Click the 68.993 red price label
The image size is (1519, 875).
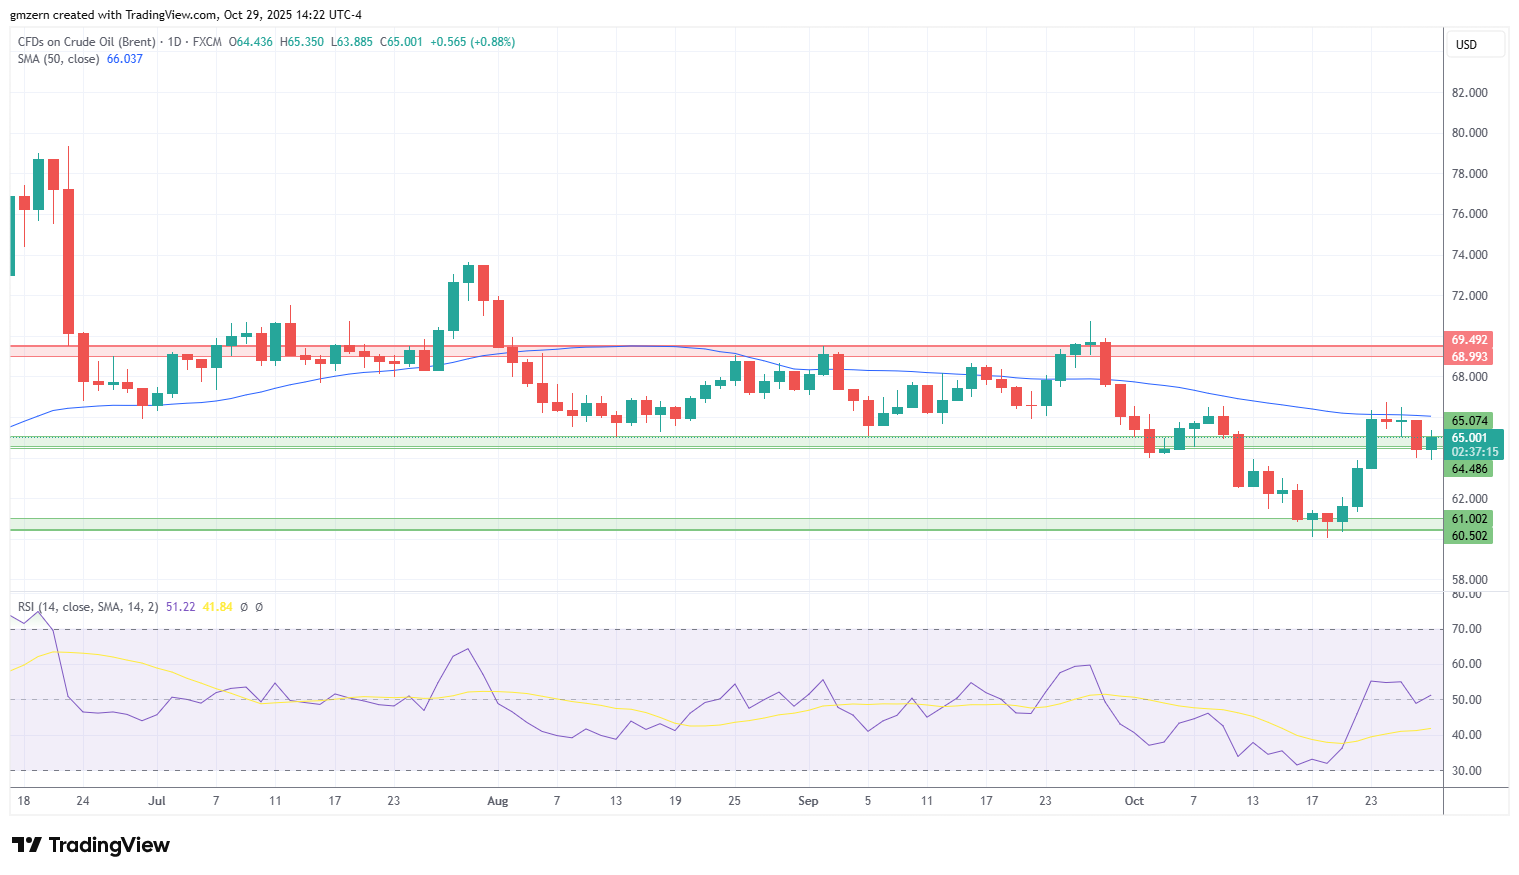coord(1469,357)
